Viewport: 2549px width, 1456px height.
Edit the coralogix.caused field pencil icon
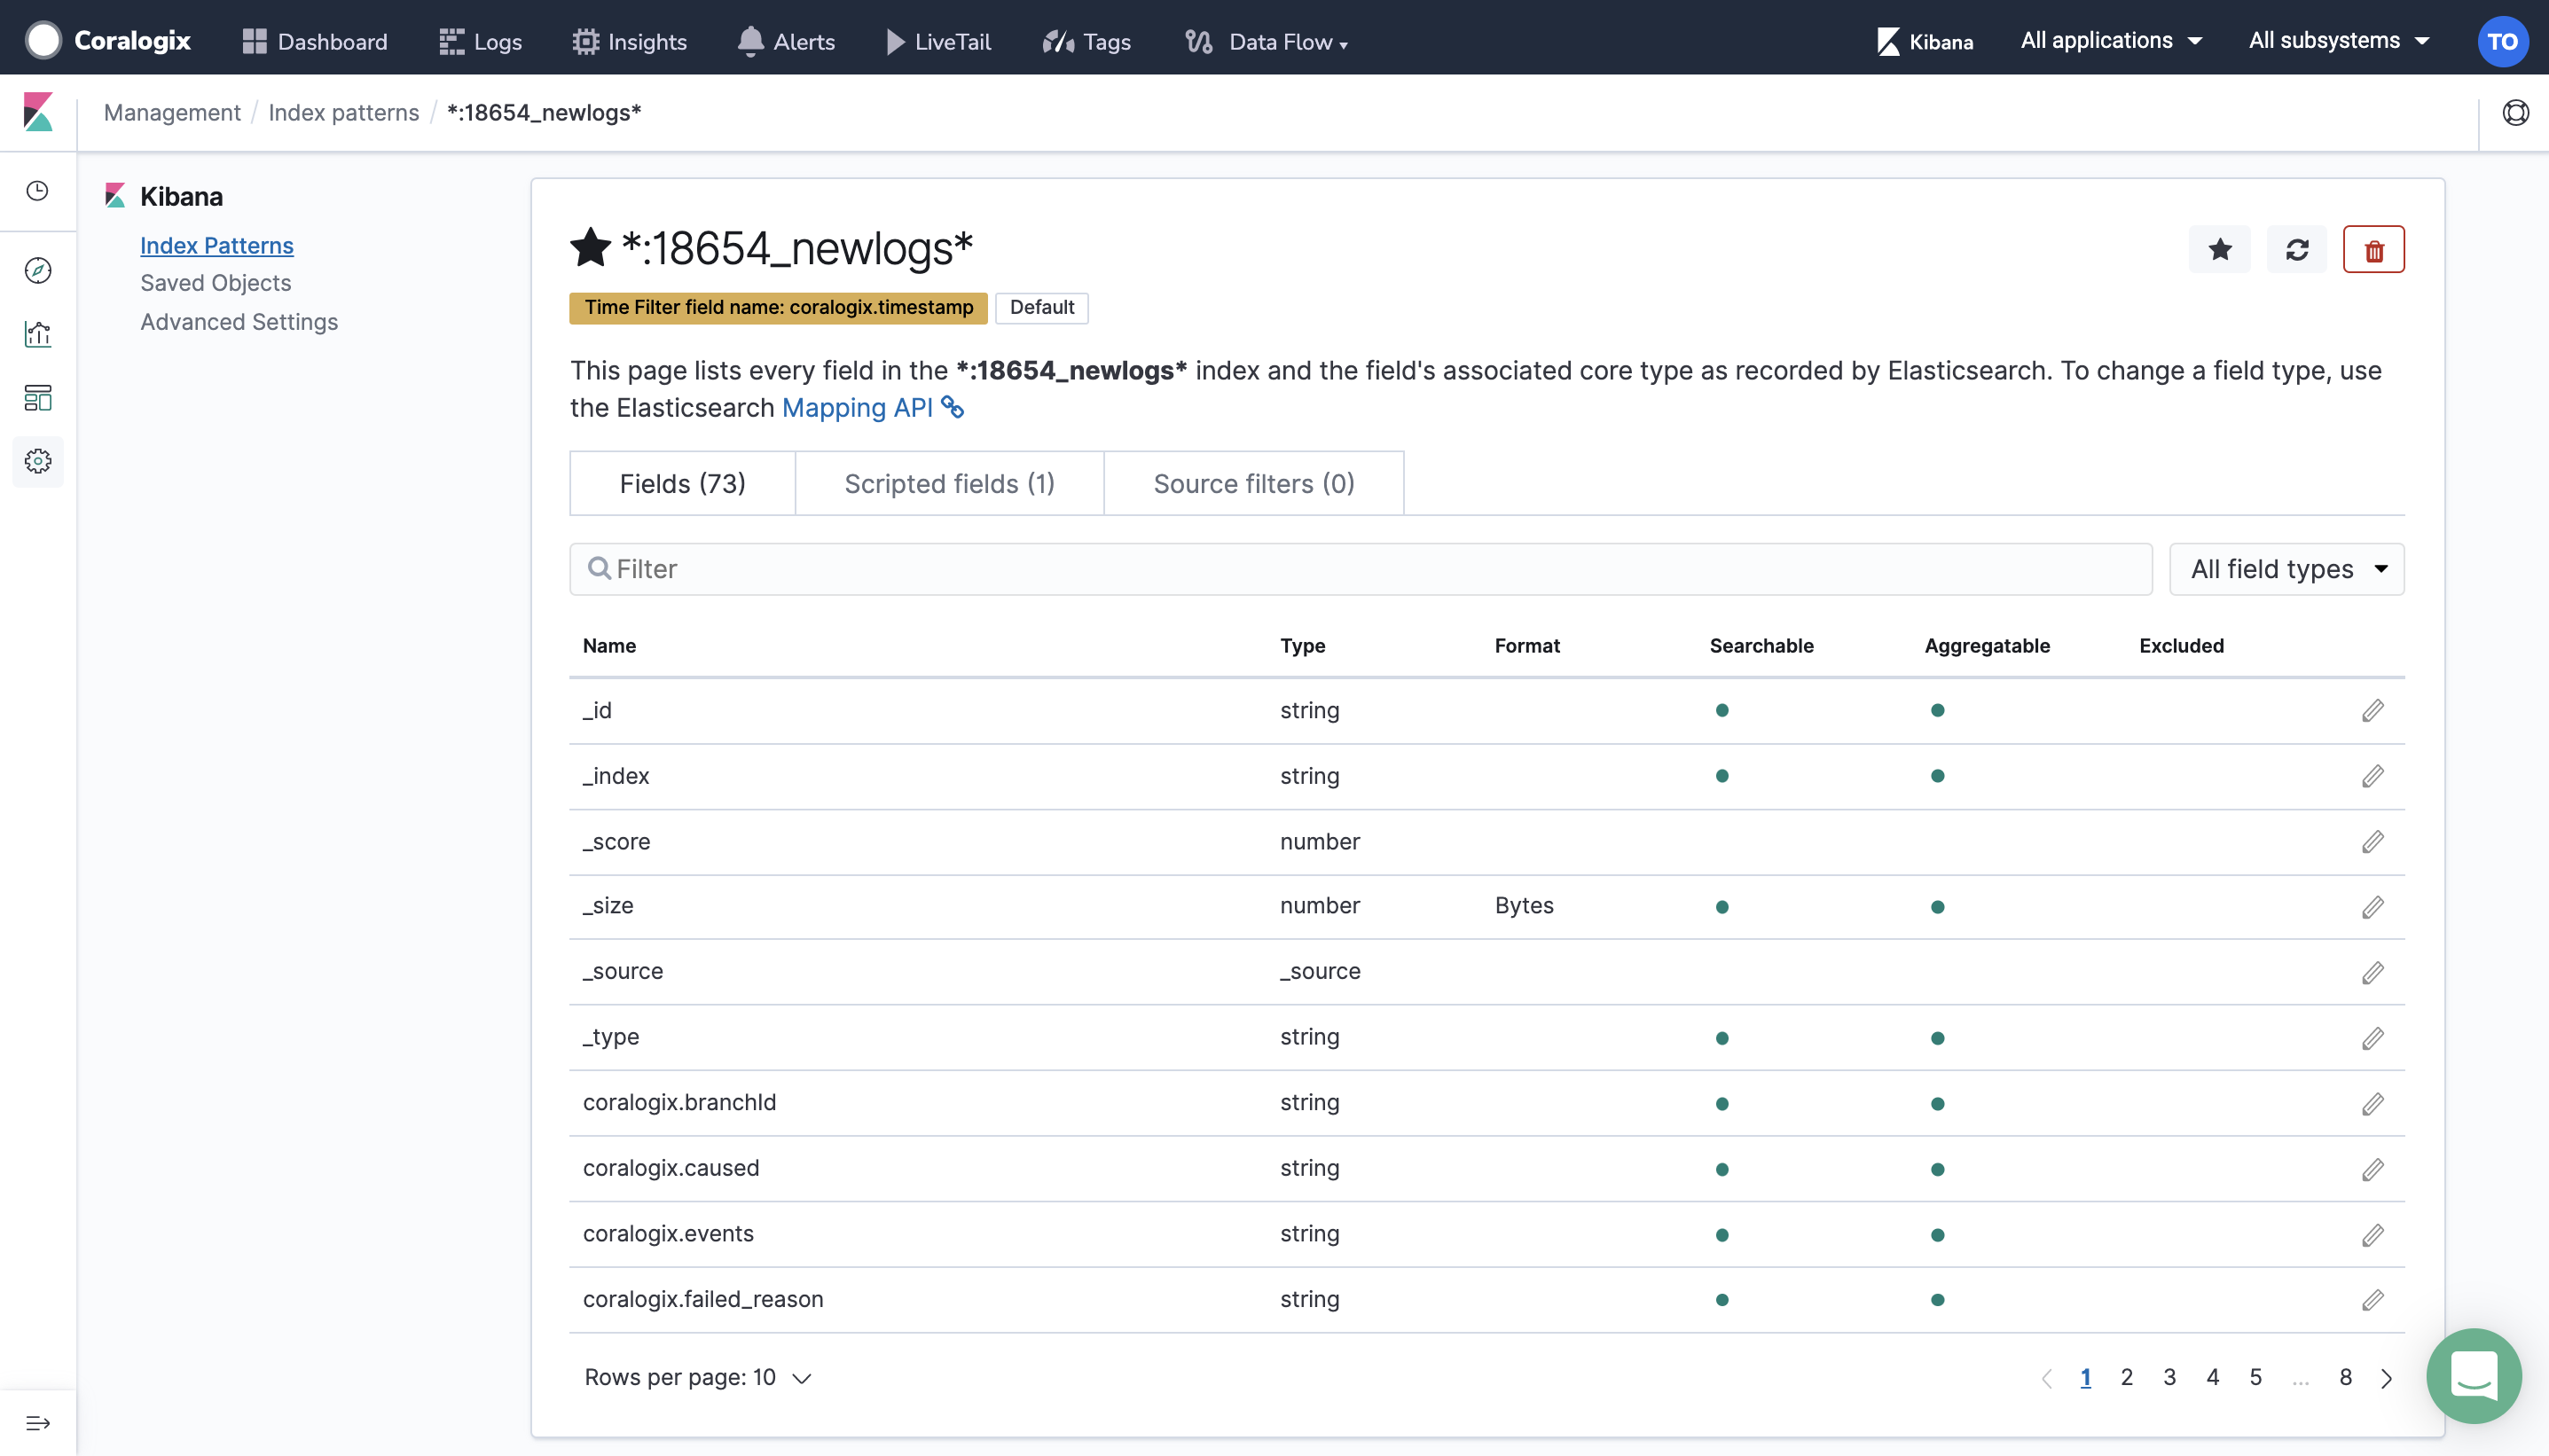point(2373,1170)
